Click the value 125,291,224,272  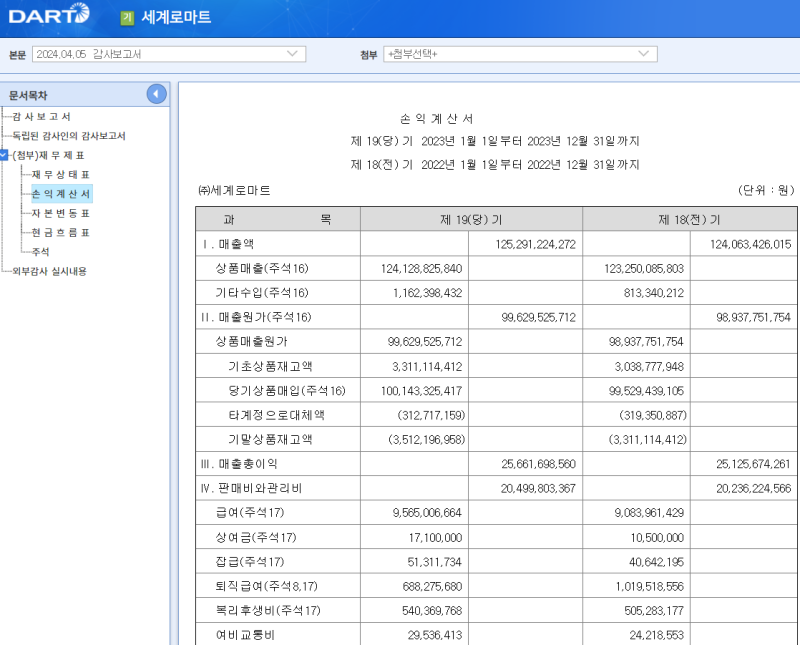coord(535,244)
